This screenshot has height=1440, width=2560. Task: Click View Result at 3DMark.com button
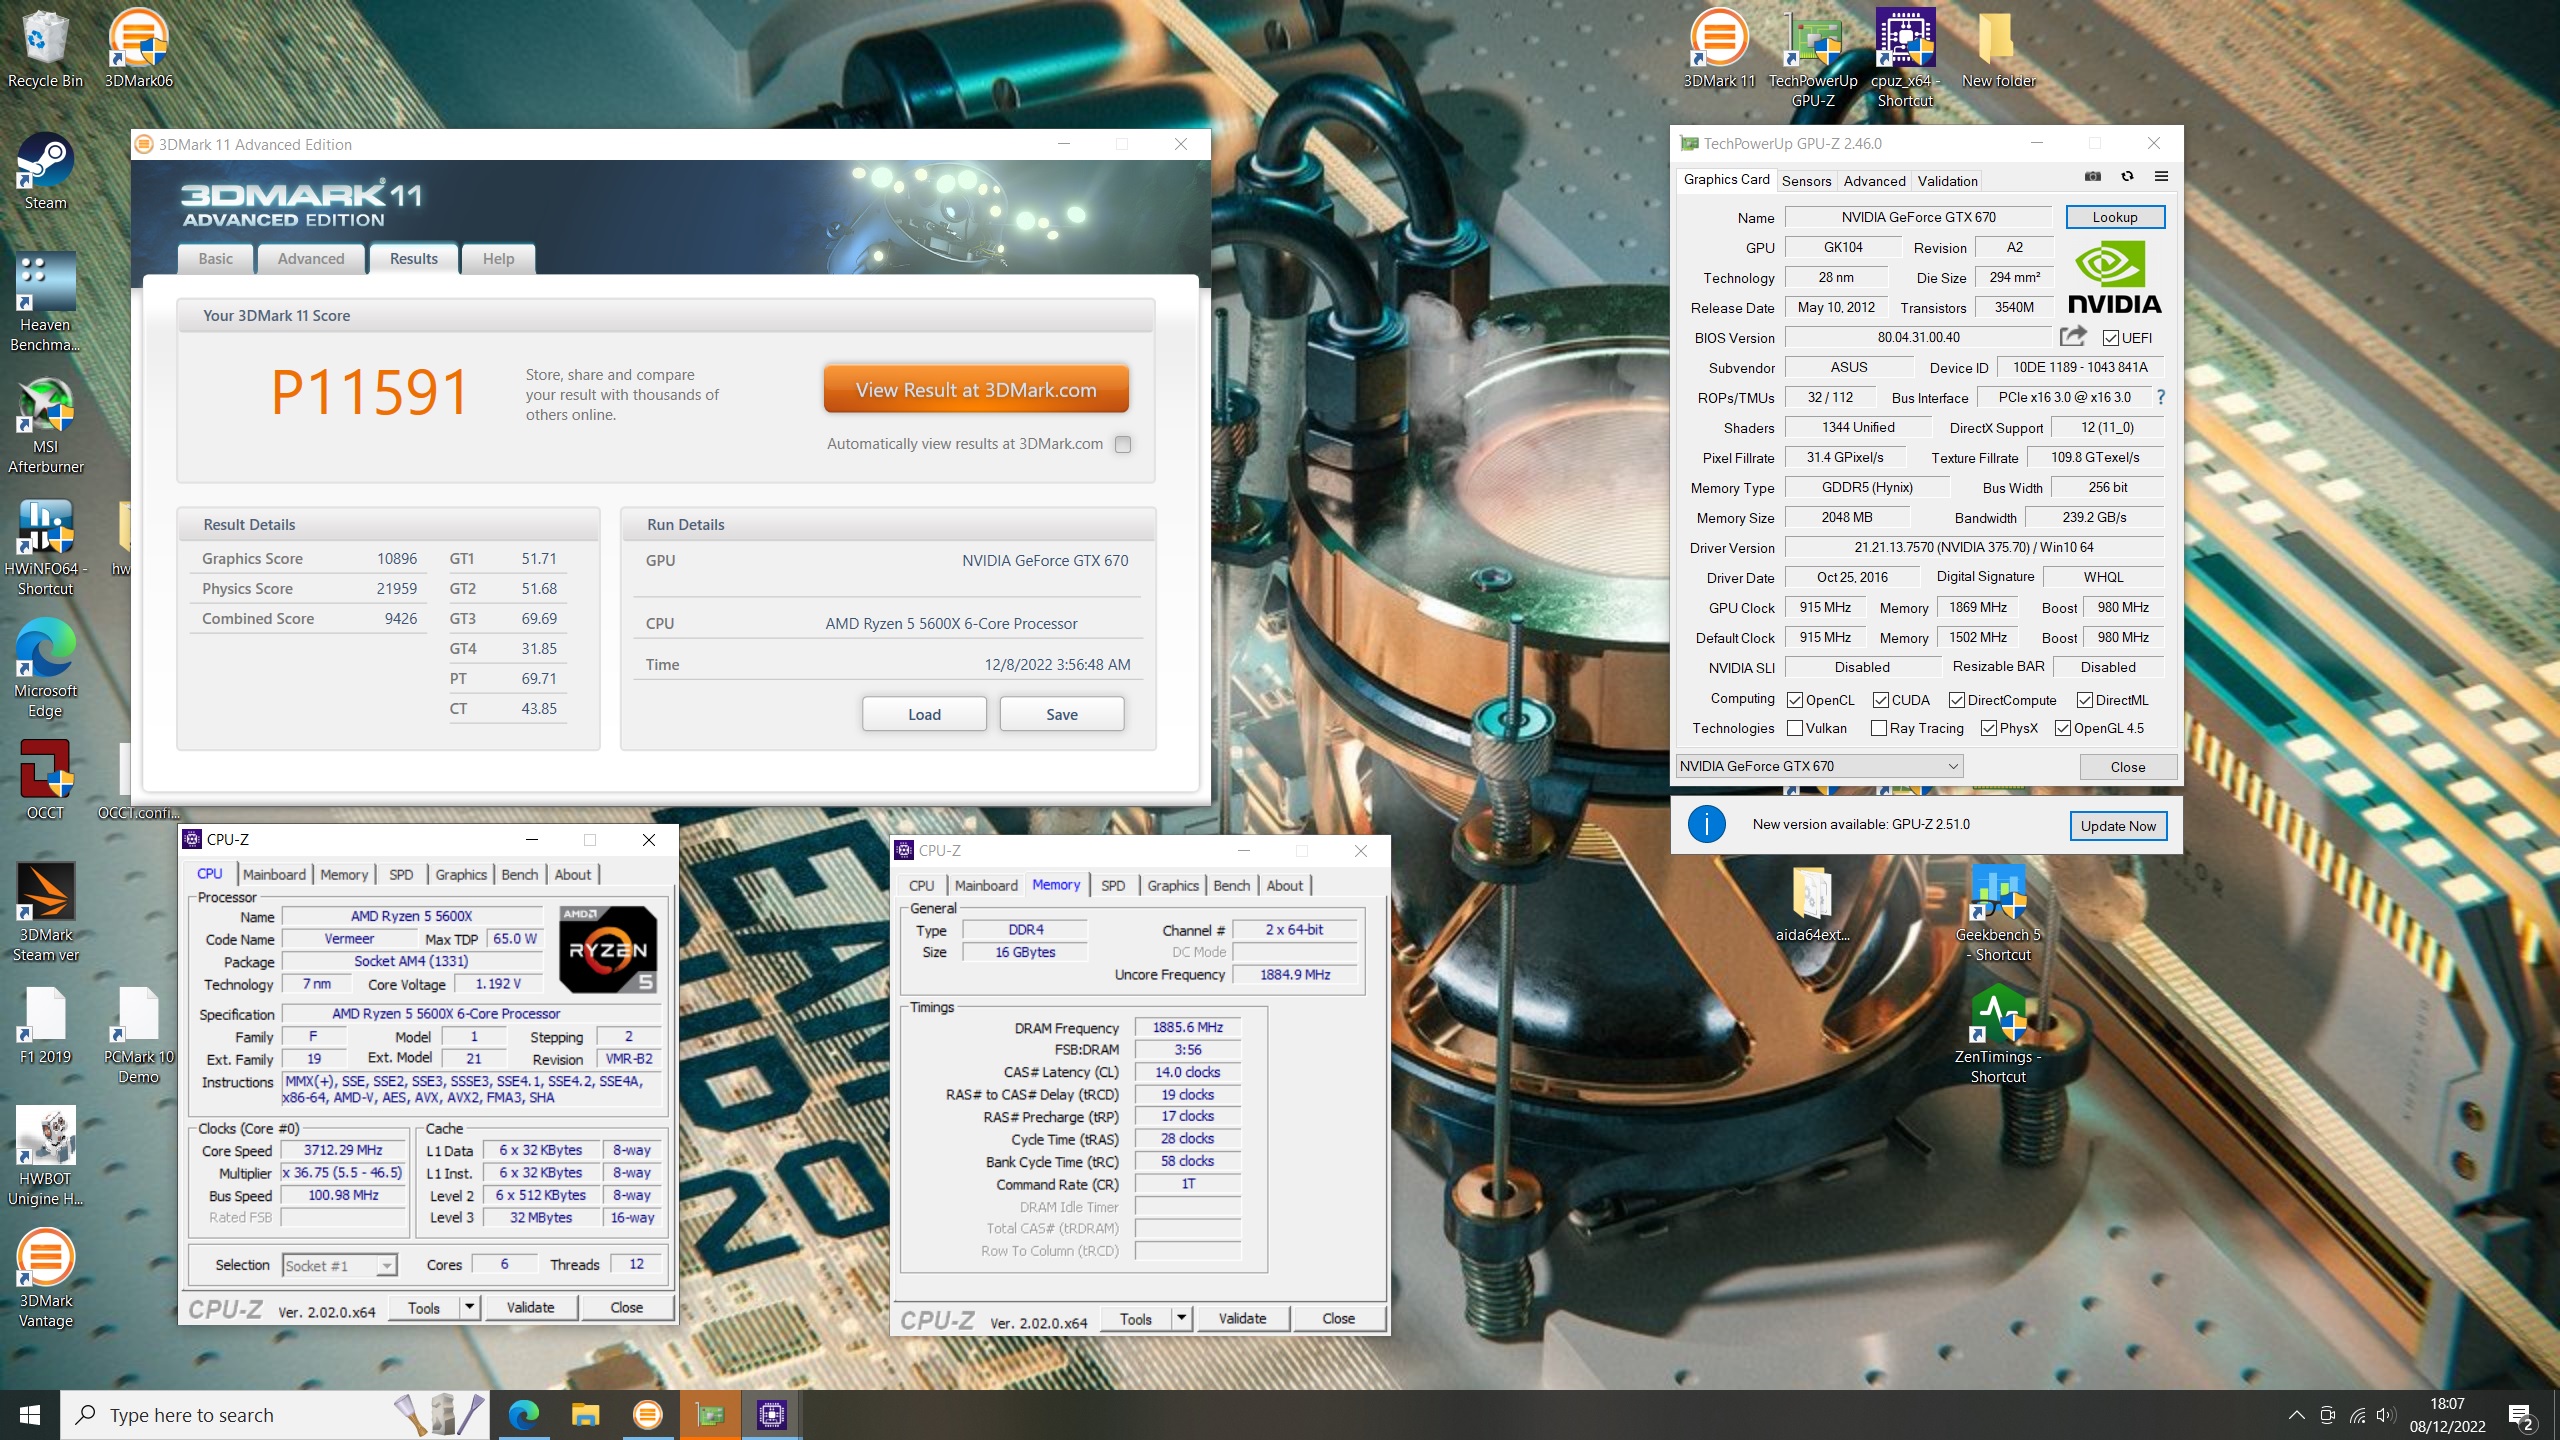click(976, 390)
